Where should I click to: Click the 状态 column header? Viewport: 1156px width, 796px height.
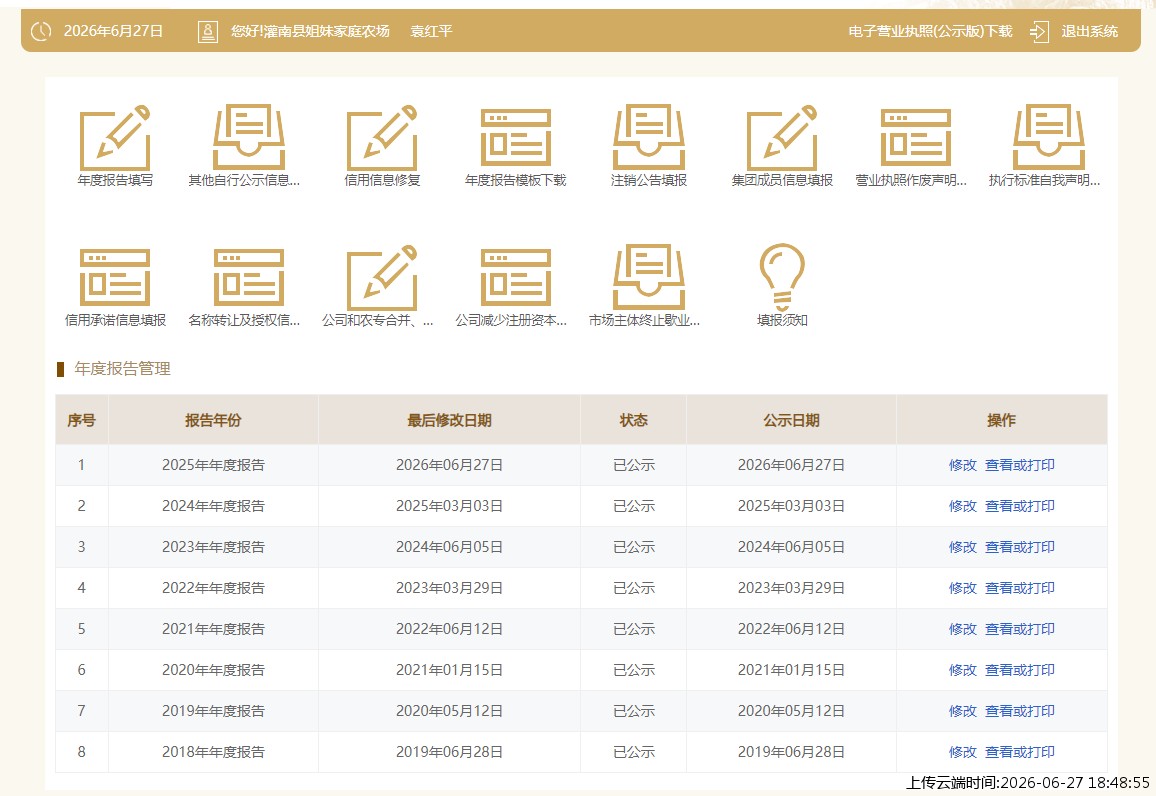point(633,420)
